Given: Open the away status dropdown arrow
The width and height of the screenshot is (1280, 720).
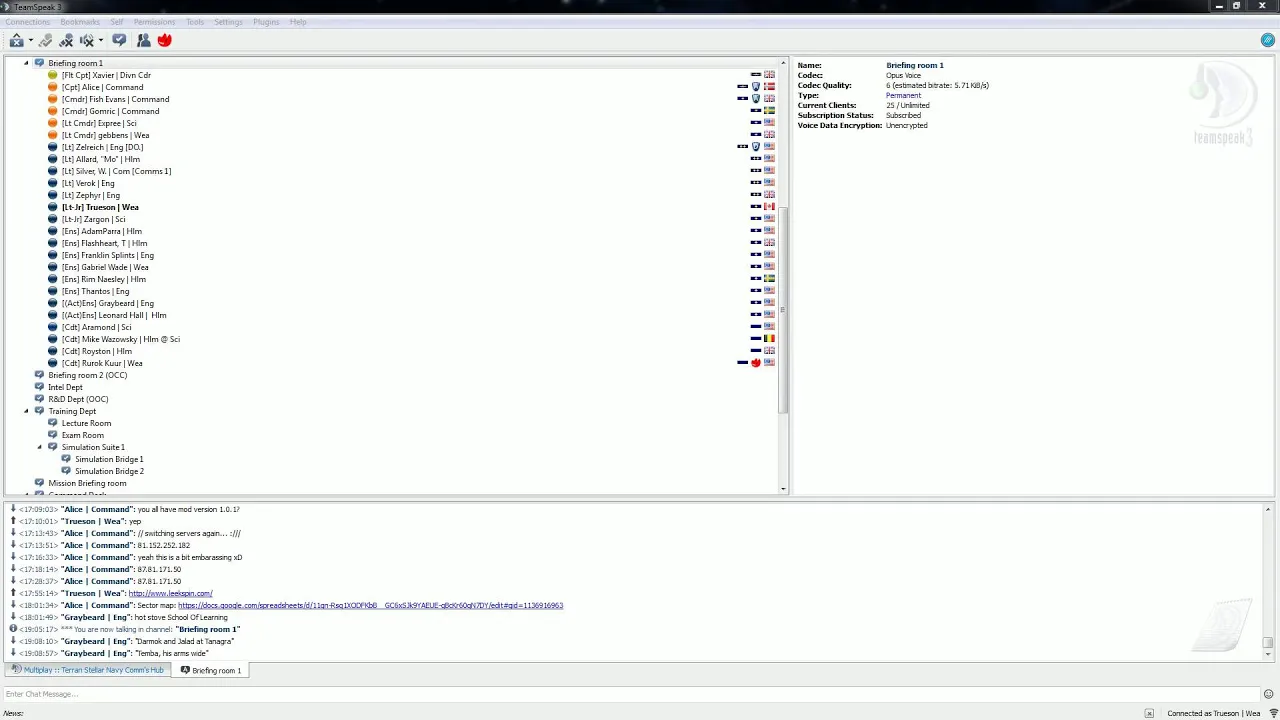Looking at the screenshot, I should tap(31, 41).
